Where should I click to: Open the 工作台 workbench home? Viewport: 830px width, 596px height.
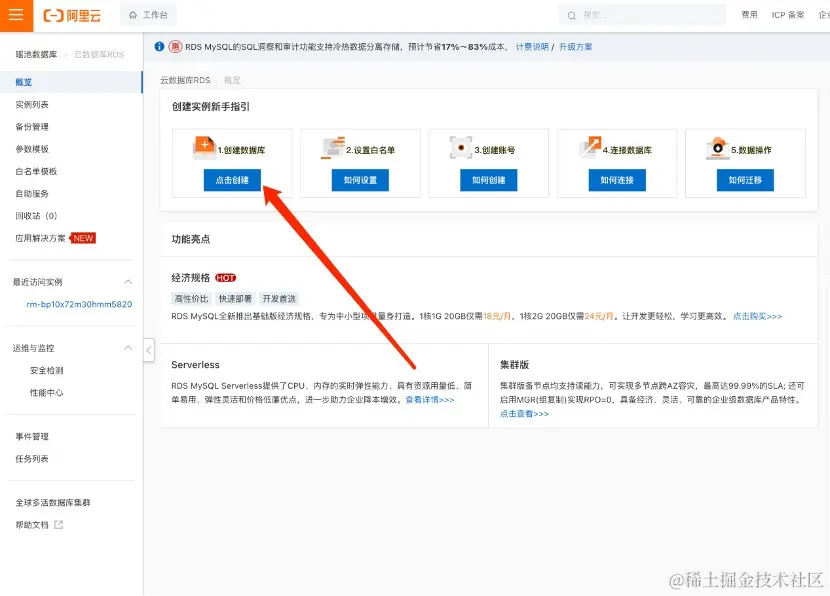(x=149, y=15)
